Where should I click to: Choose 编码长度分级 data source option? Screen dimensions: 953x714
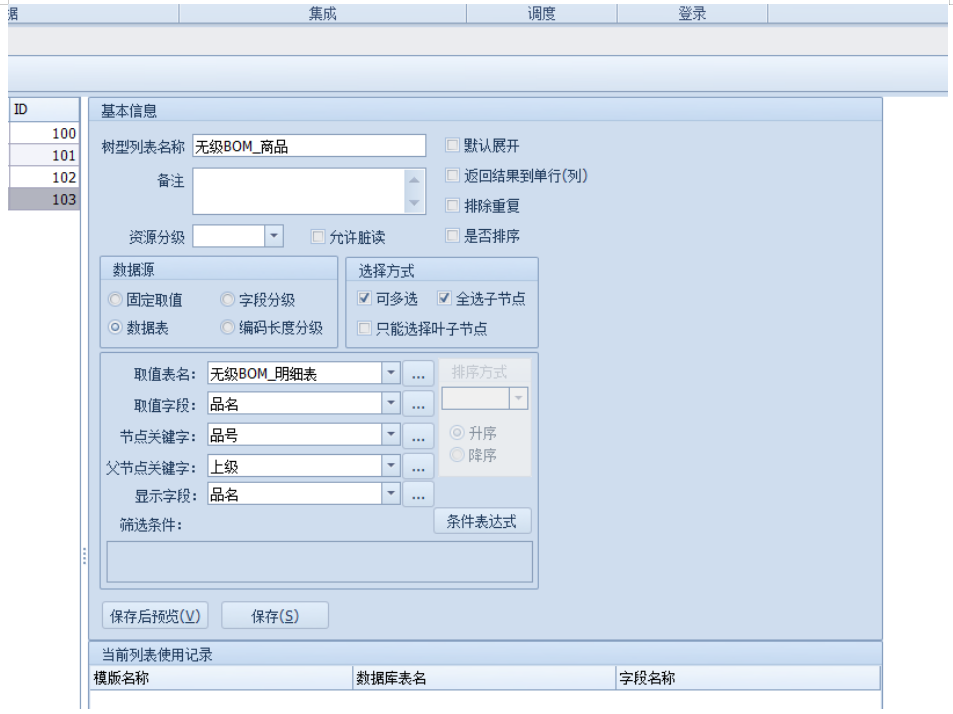pyautogui.click(x=228, y=328)
